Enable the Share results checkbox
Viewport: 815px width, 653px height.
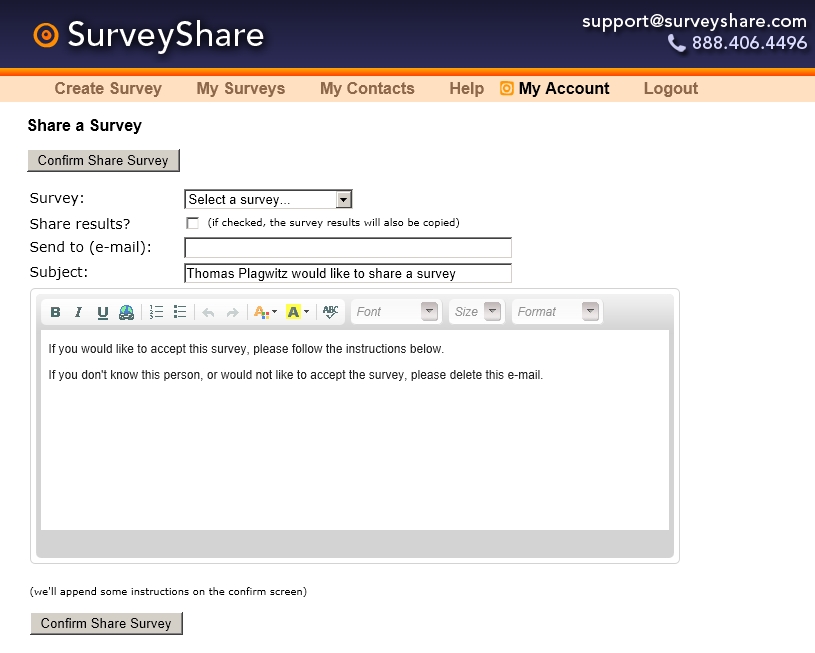click(193, 223)
